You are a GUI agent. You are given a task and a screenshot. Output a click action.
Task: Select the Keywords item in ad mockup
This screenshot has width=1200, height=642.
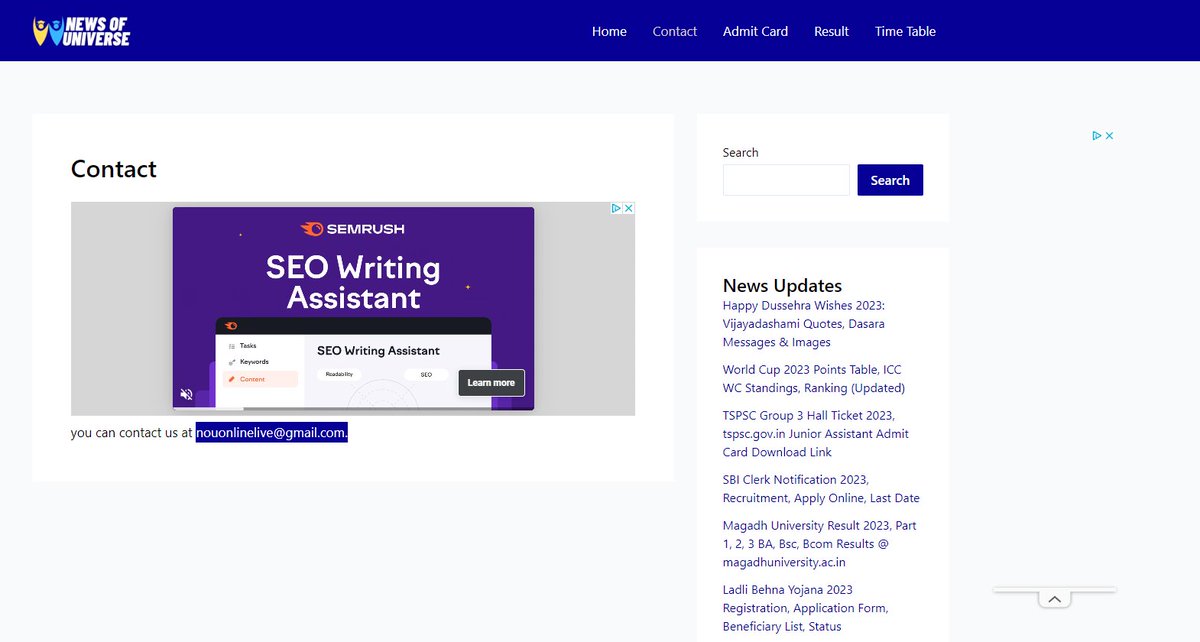[x=254, y=362]
